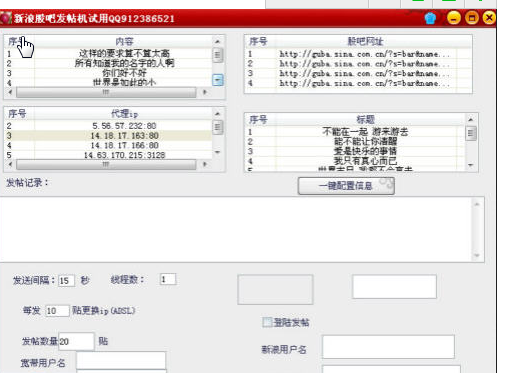506x373 pixels.
Task: Select URL row number 1 in 股吧网址 list
Action: pos(358,54)
